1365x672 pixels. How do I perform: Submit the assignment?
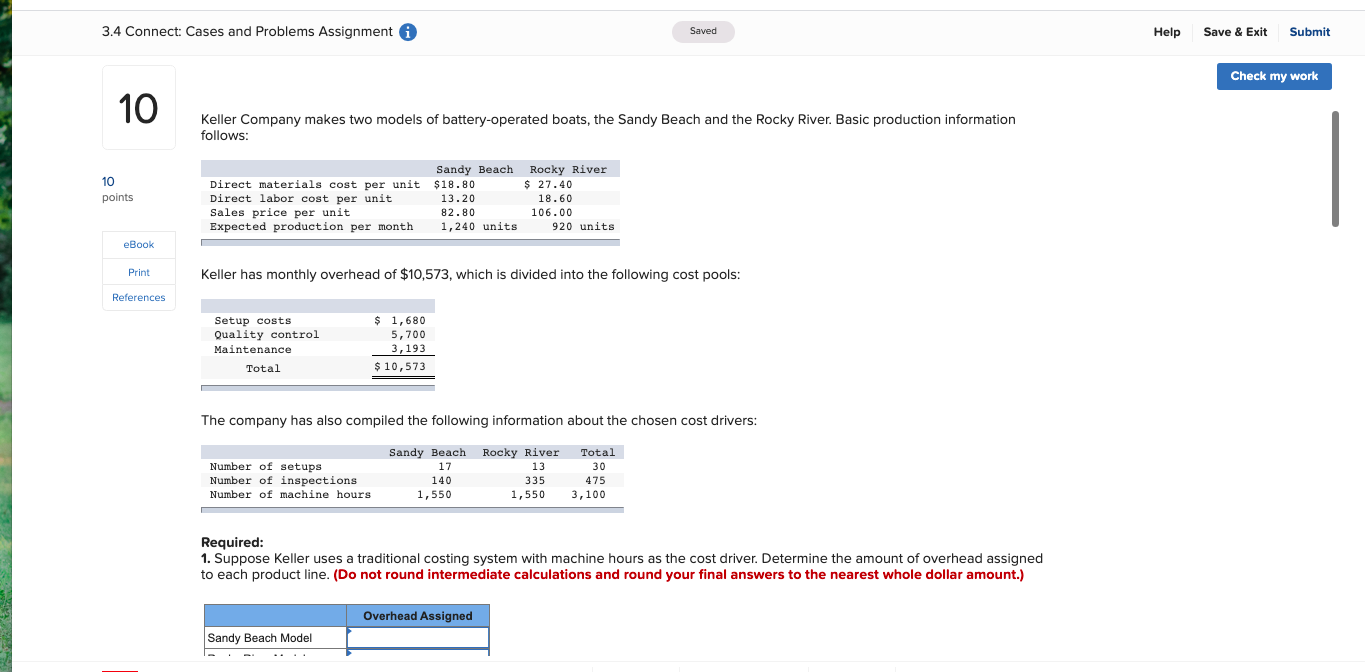tap(1309, 31)
